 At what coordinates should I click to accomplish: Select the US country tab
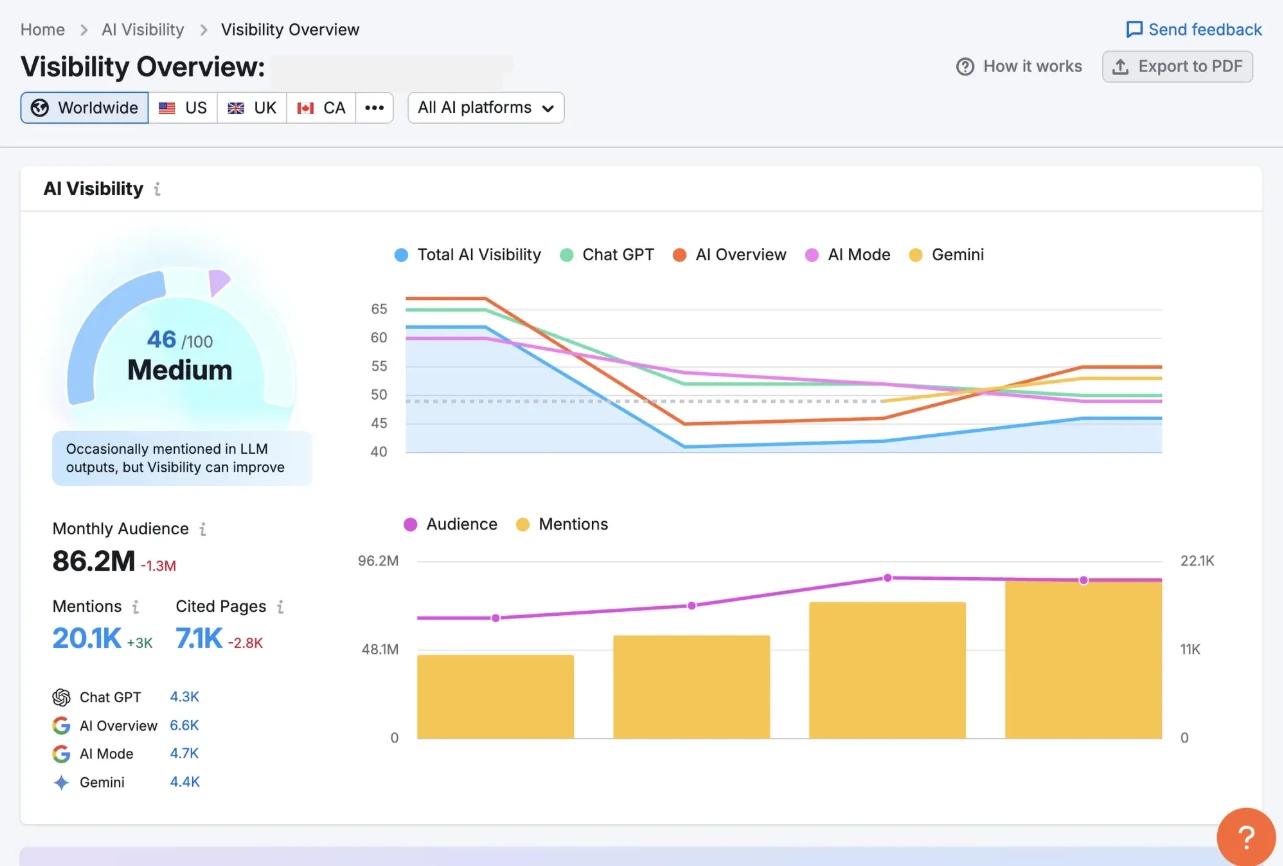pos(183,107)
